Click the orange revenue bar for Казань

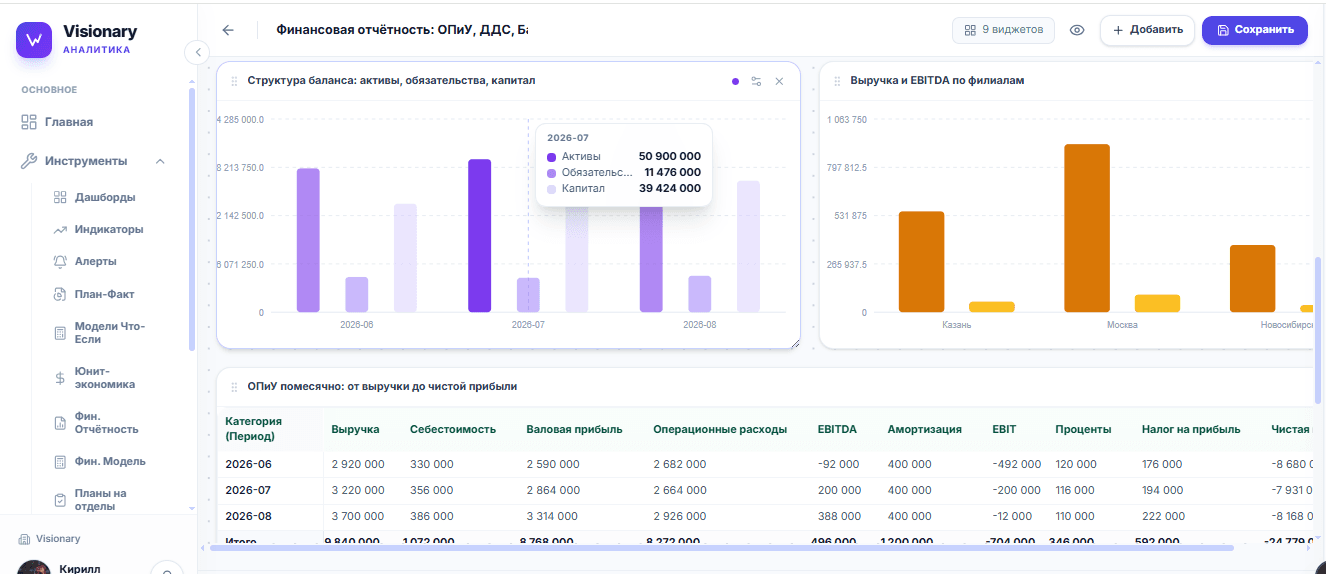(x=921, y=262)
